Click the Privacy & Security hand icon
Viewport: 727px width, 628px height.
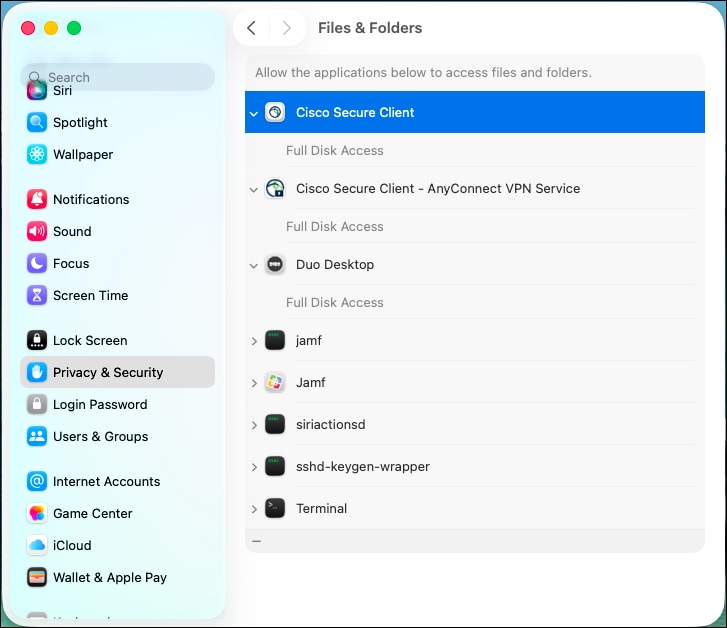(x=37, y=372)
